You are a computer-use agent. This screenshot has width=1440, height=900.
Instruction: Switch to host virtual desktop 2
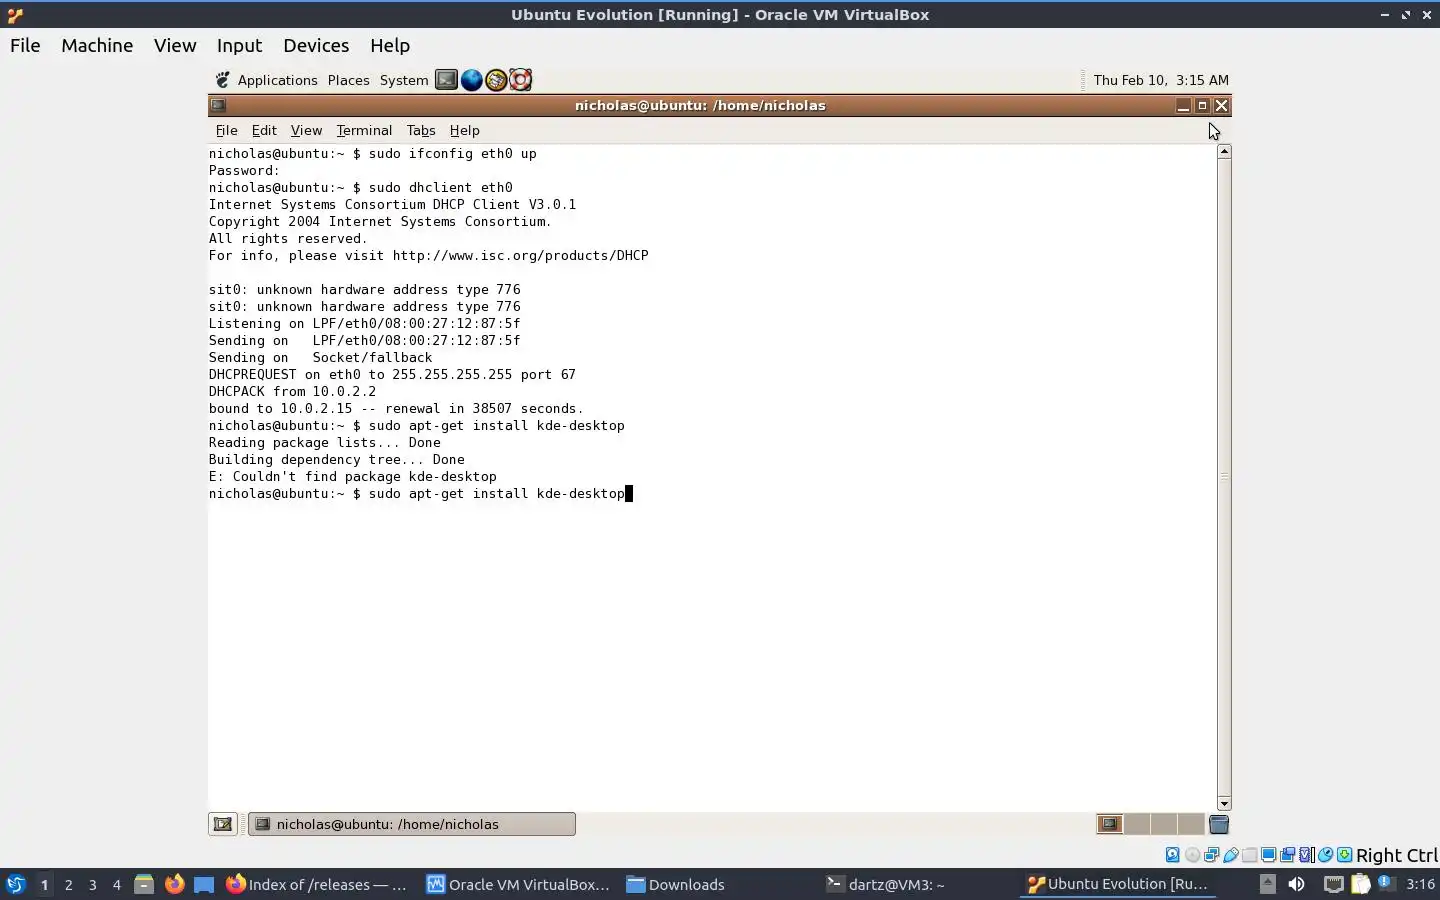(68, 884)
